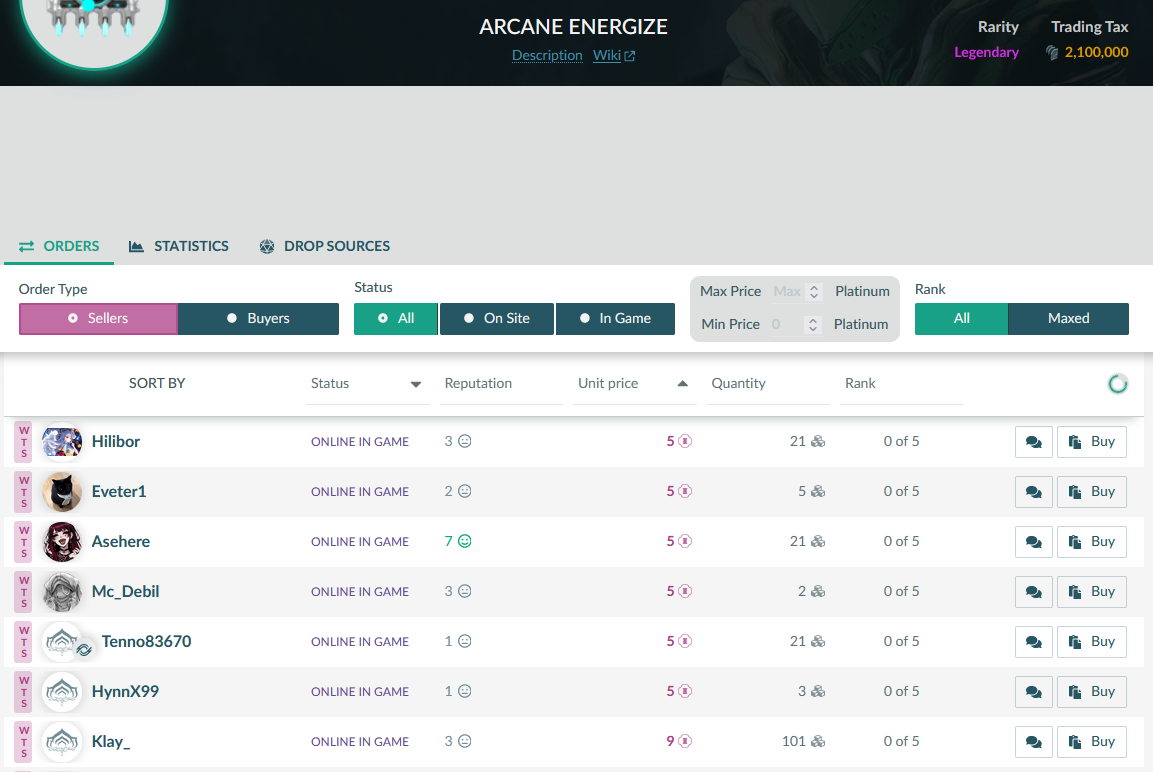Buy from Mc_Debil
1153x772 pixels.
pyautogui.click(x=1091, y=592)
